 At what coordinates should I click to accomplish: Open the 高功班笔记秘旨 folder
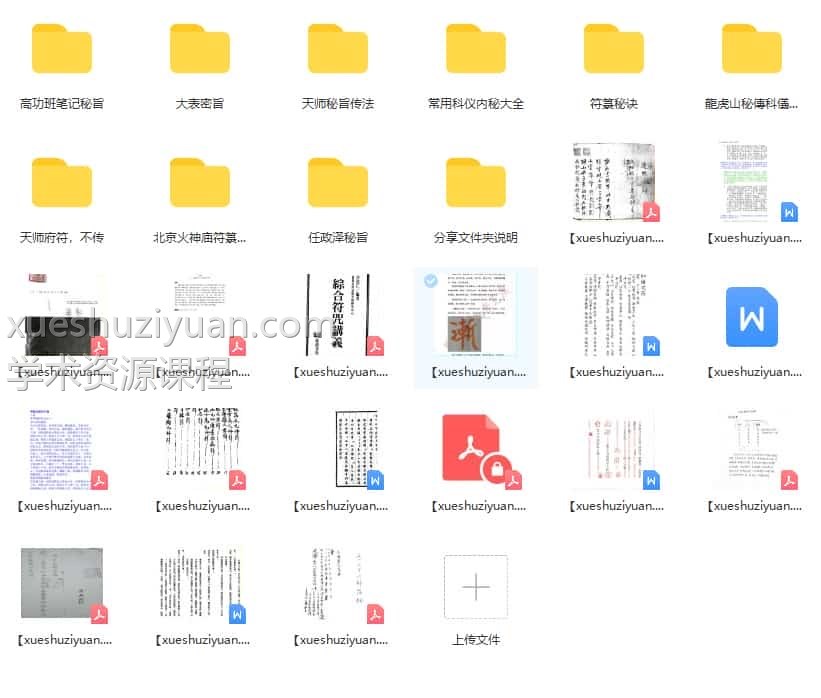tap(62, 50)
